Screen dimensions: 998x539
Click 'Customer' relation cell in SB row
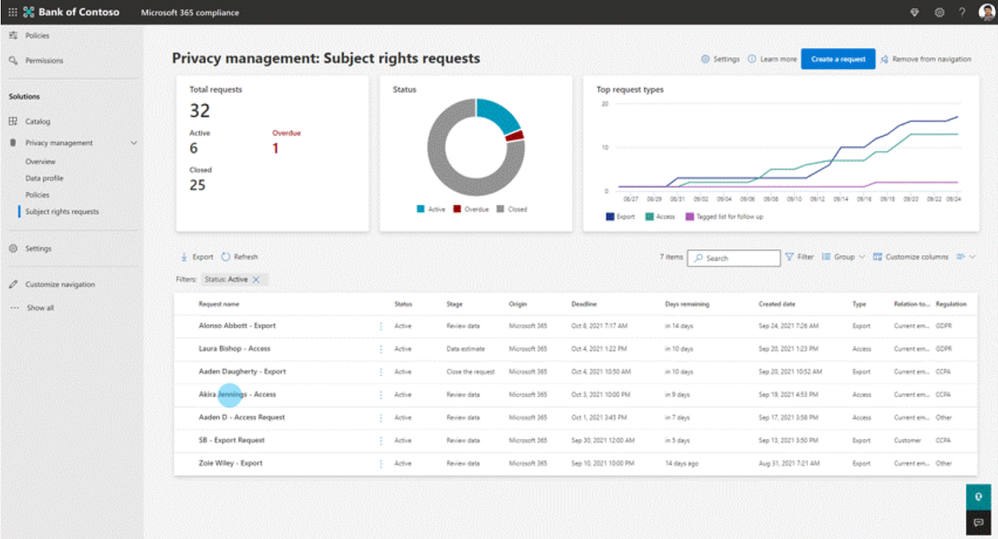click(x=907, y=440)
